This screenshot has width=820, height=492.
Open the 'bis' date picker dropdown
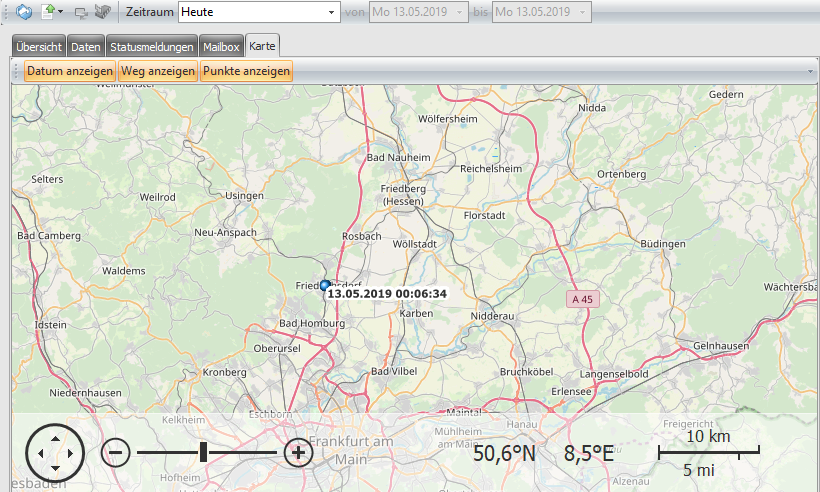[582, 12]
